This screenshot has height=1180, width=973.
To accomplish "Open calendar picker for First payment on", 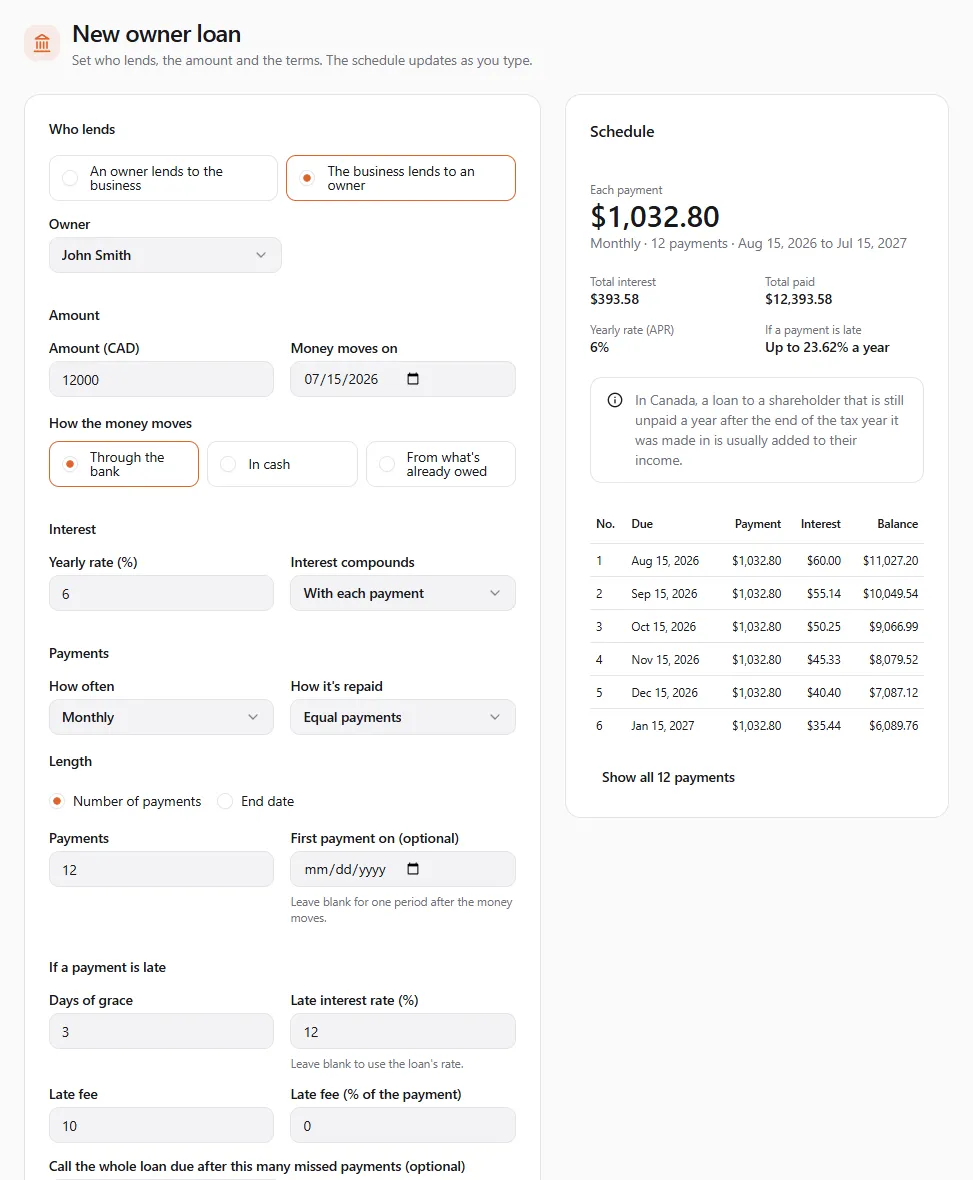I will pos(412,869).
